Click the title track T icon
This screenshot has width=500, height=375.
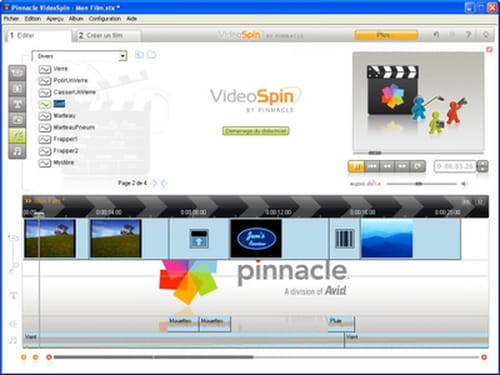pos(14,295)
